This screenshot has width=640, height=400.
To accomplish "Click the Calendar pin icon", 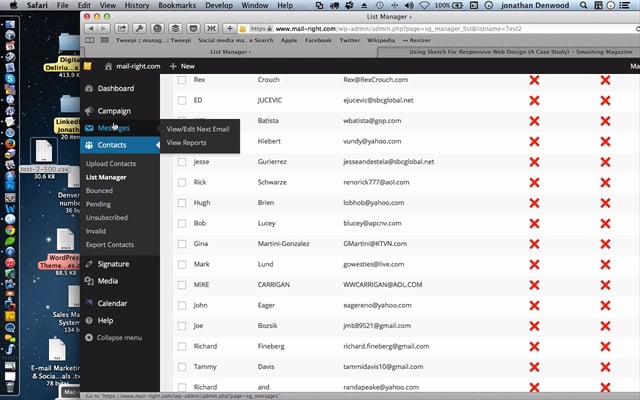I will (x=89, y=303).
